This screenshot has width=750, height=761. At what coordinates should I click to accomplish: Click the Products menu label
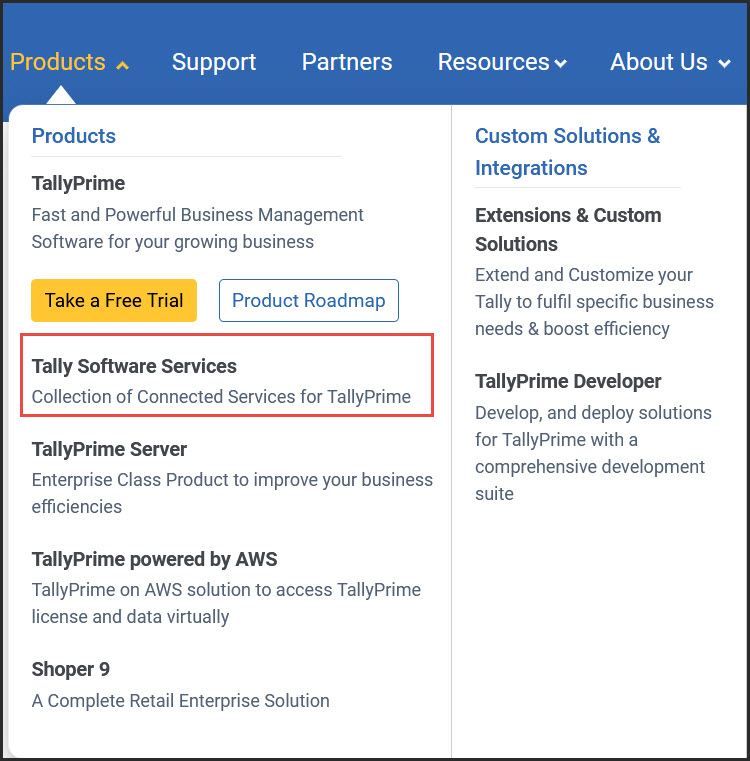pos(58,62)
